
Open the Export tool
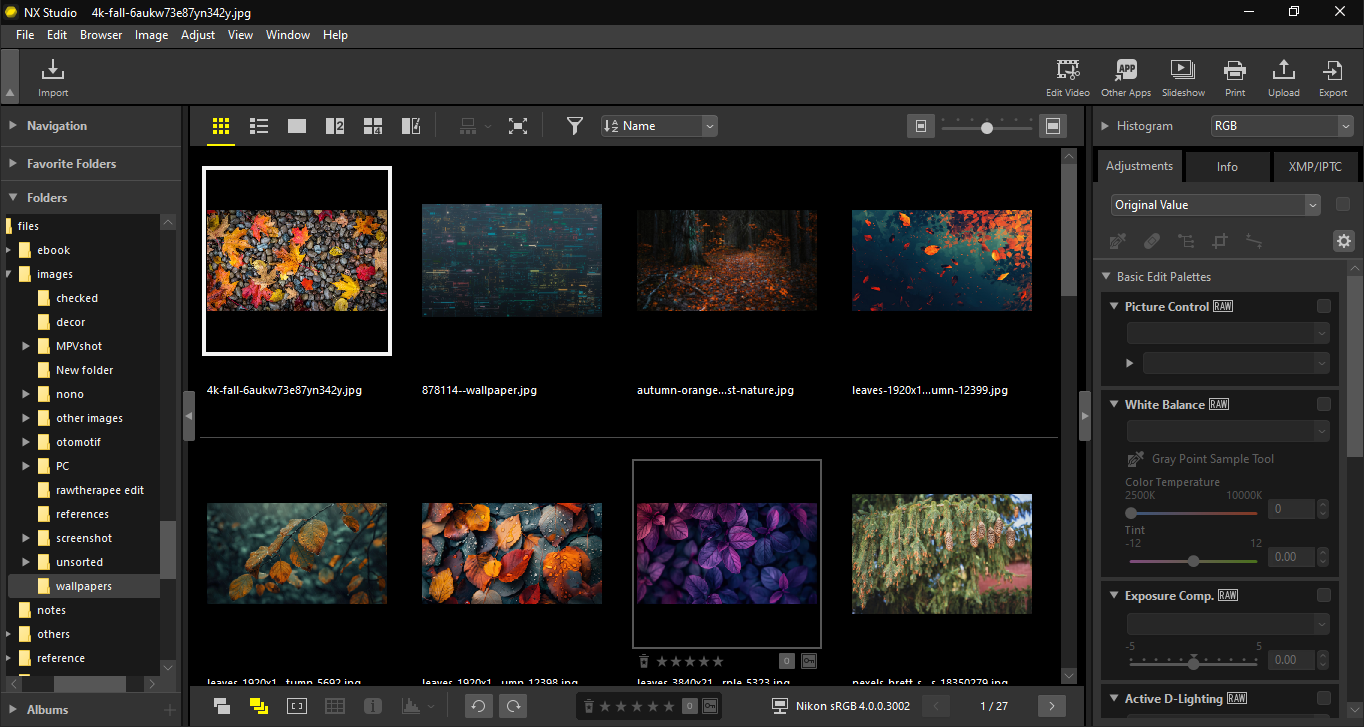pos(1333,78)
